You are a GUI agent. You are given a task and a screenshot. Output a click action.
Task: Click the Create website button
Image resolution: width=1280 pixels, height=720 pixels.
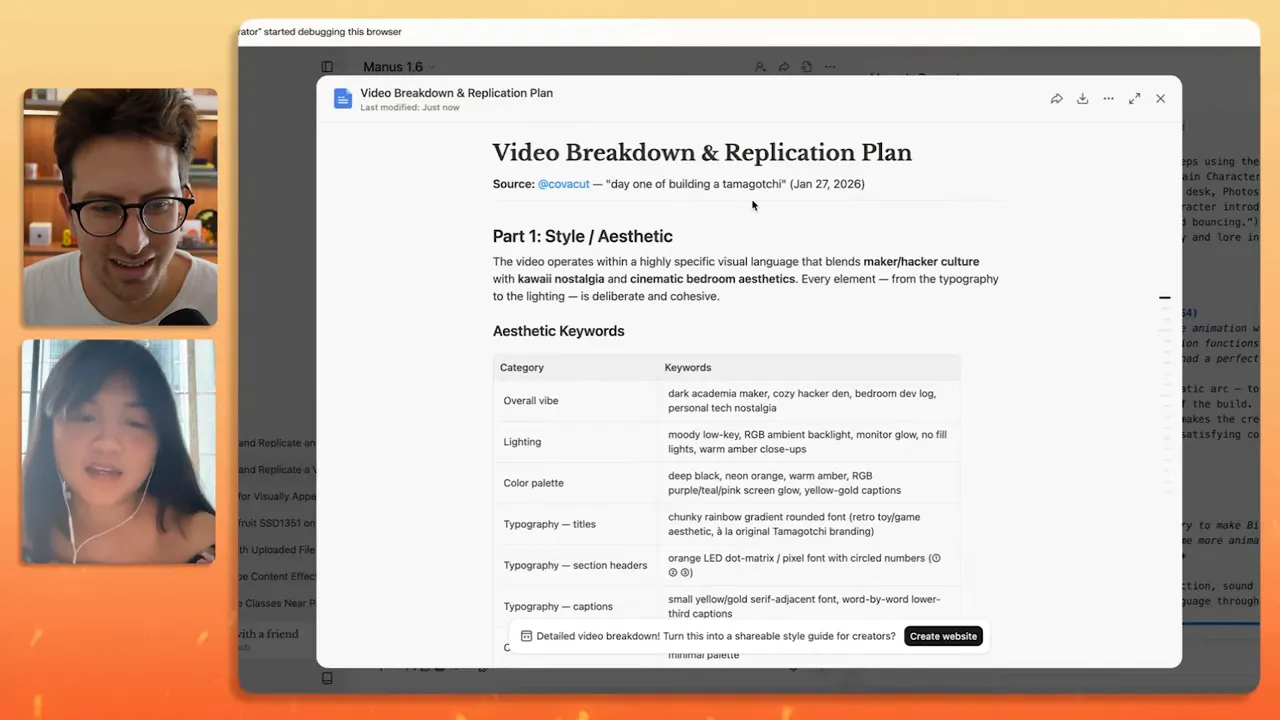click(943, 636)
